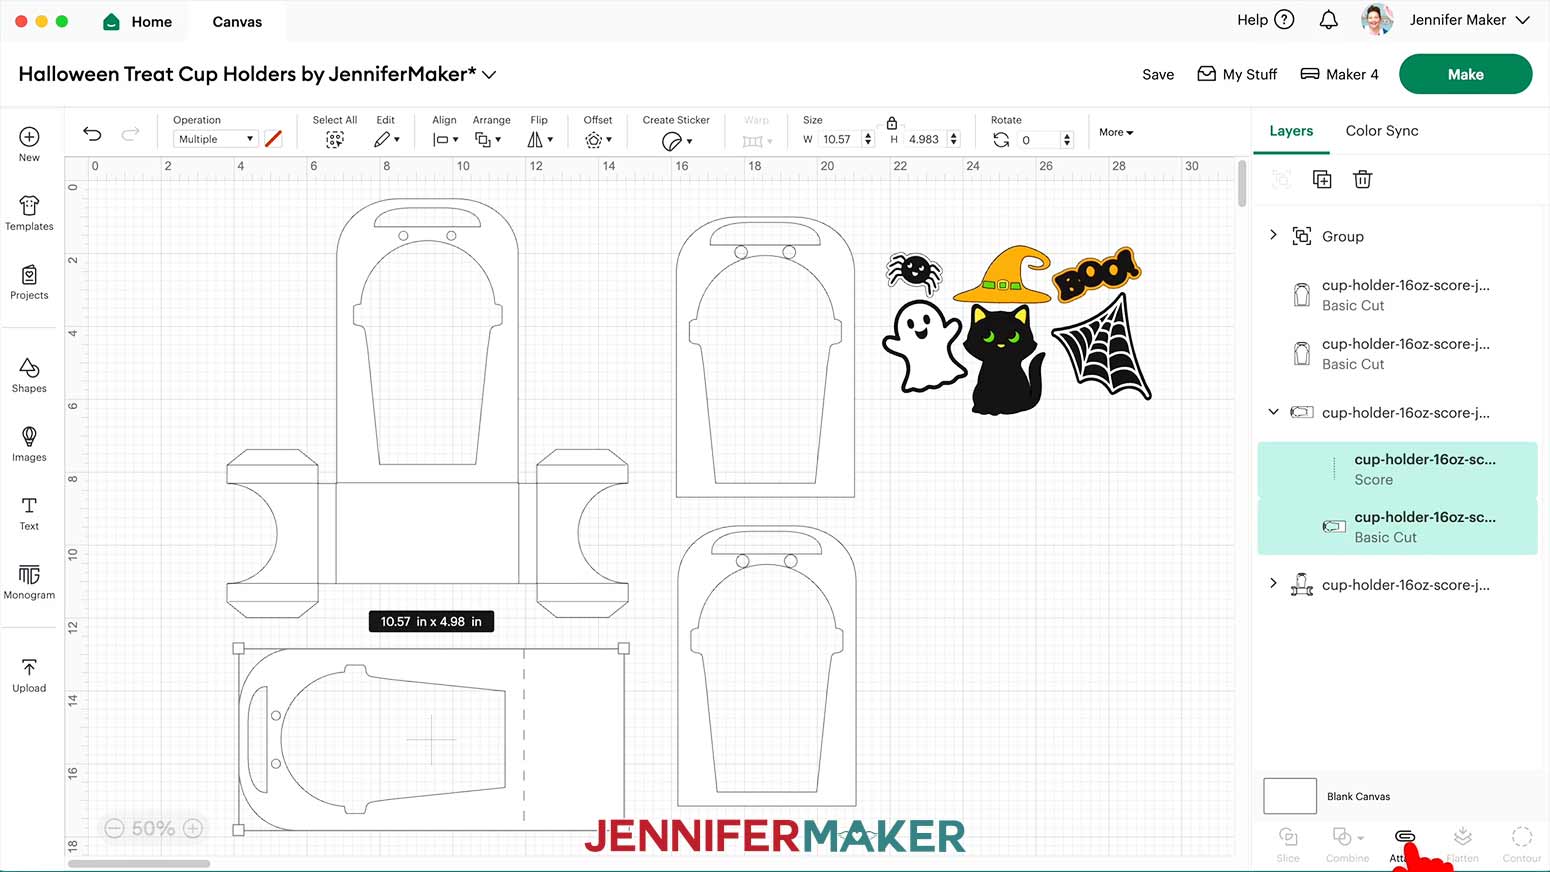1550x872 pixels.
Task: Expand the Group layer
Action: pos(1273,235)
